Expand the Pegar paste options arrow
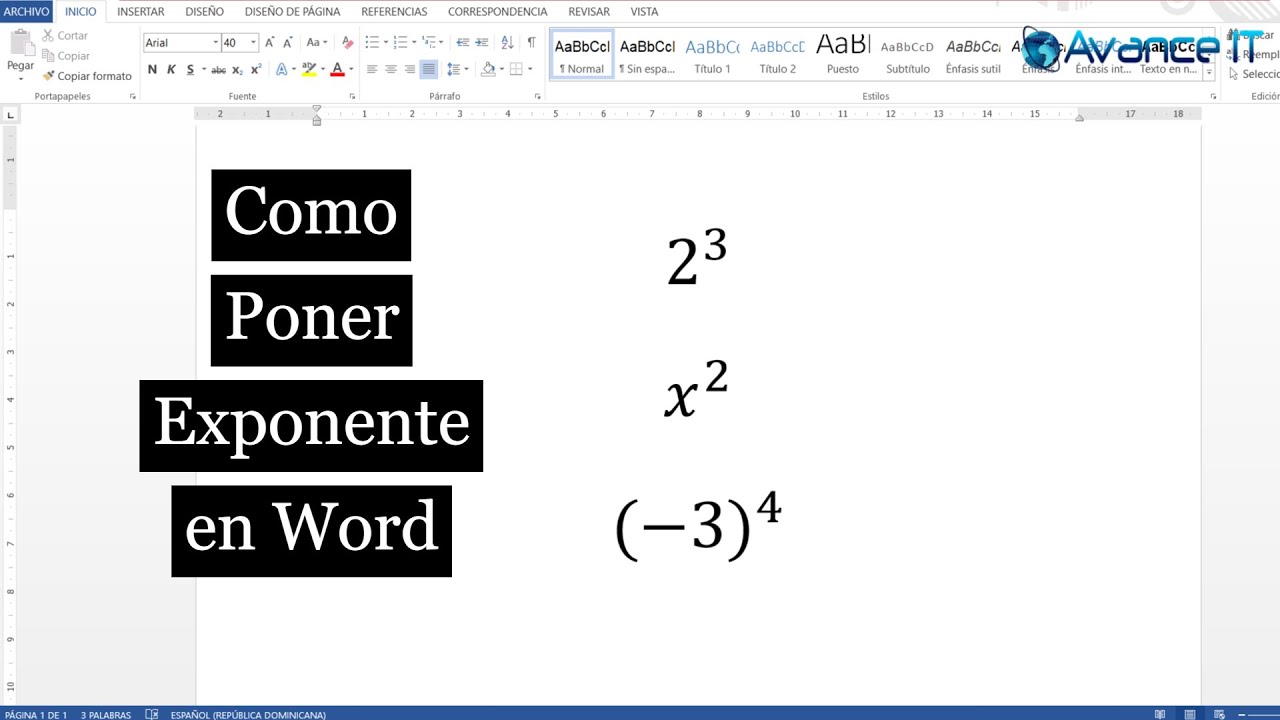The image size is (1280, 720). [x=20, y=77]
